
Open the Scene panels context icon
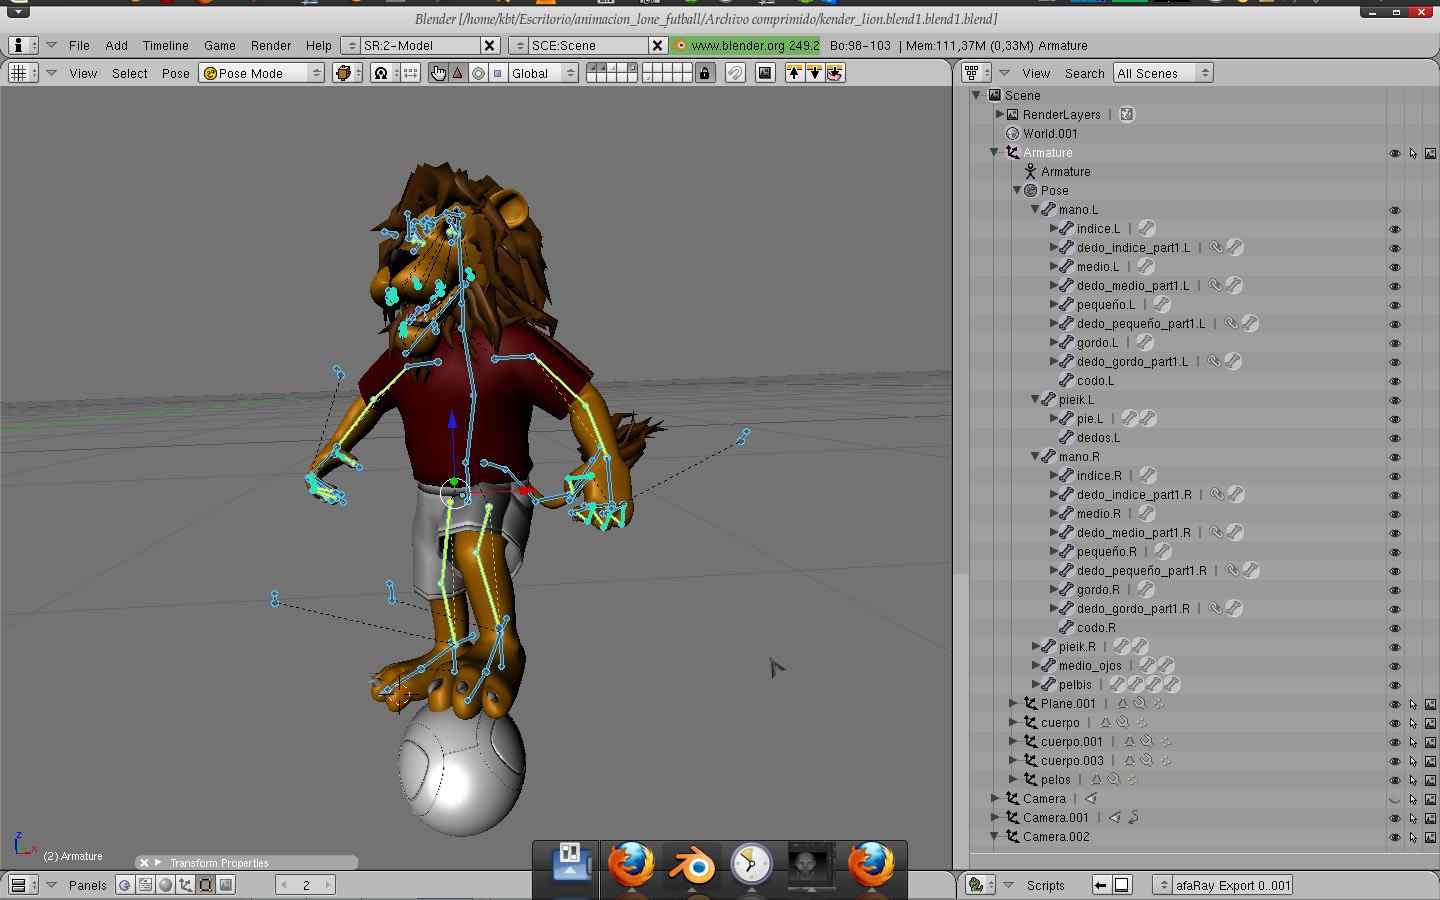pos(226,885)
